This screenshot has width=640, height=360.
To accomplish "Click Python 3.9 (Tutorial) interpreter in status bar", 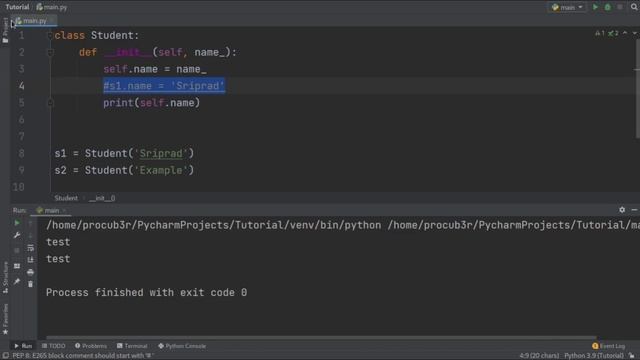I will point(593,356).
